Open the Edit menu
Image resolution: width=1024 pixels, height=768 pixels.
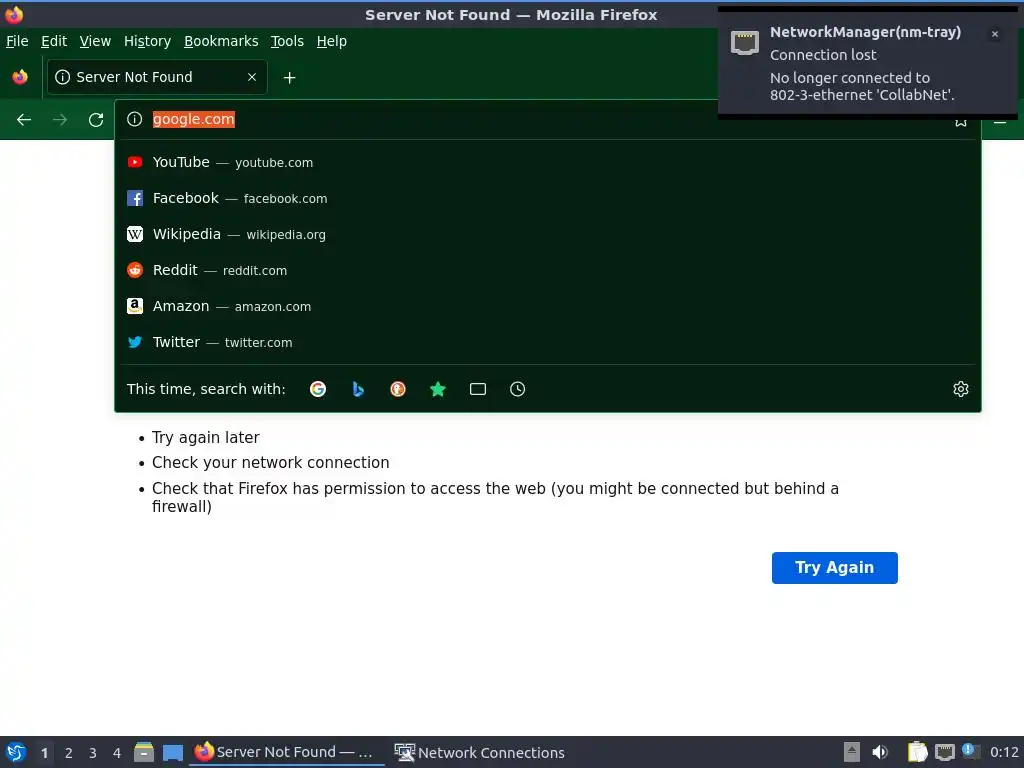54,41
